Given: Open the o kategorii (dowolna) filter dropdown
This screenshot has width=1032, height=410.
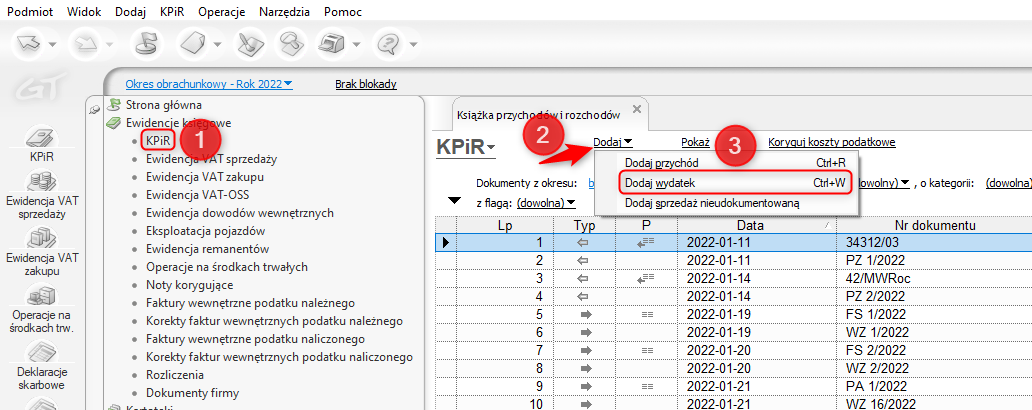Looking at the screenshot, I should [1008, 183].
